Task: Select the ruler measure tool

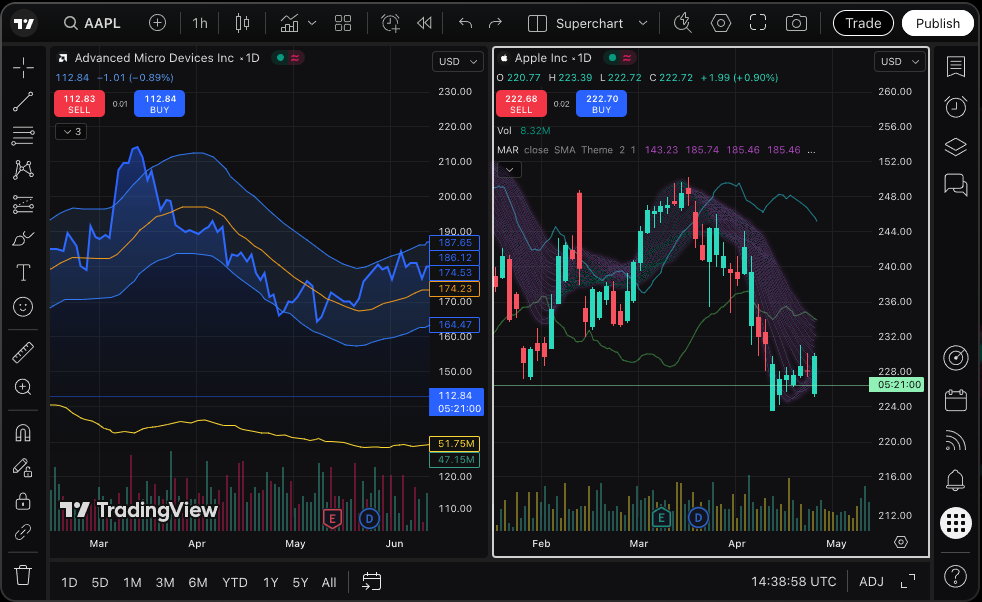Action: click(x=23, y=353)
